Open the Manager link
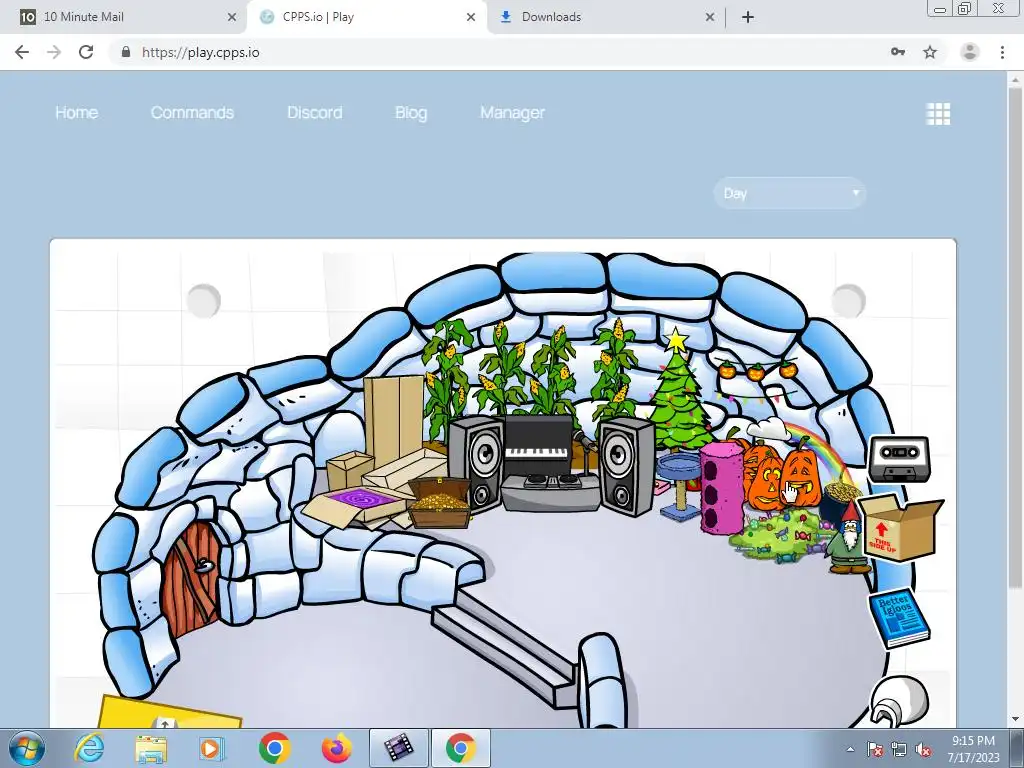 pos(512,112)
